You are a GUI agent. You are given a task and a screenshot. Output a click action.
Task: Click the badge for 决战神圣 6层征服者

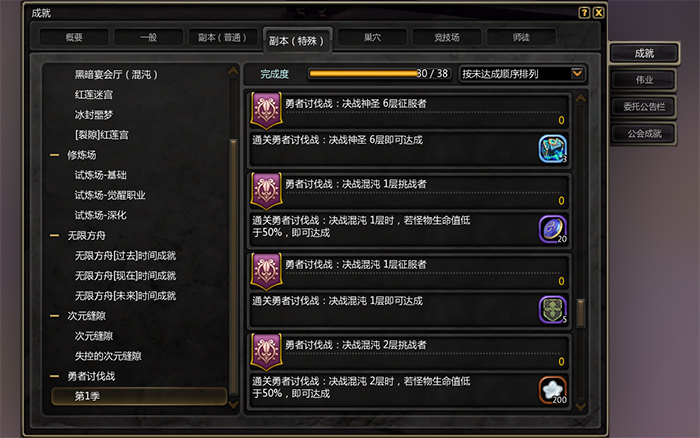[x=267, y=110]
